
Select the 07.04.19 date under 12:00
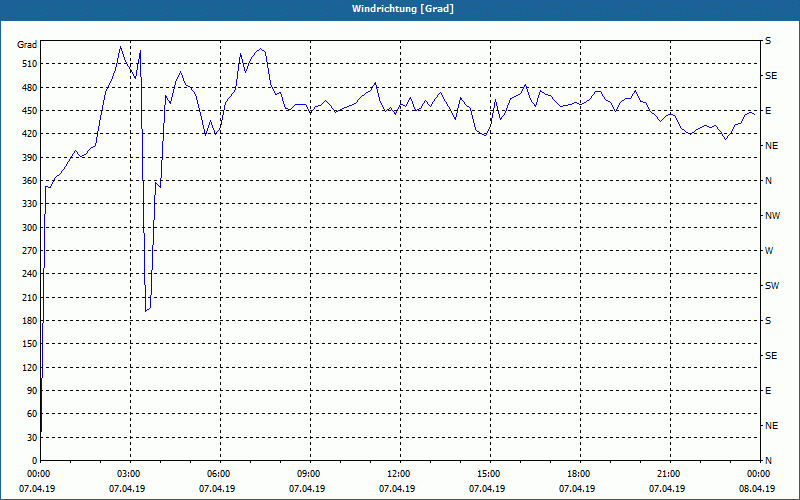(x=397, y=489)
